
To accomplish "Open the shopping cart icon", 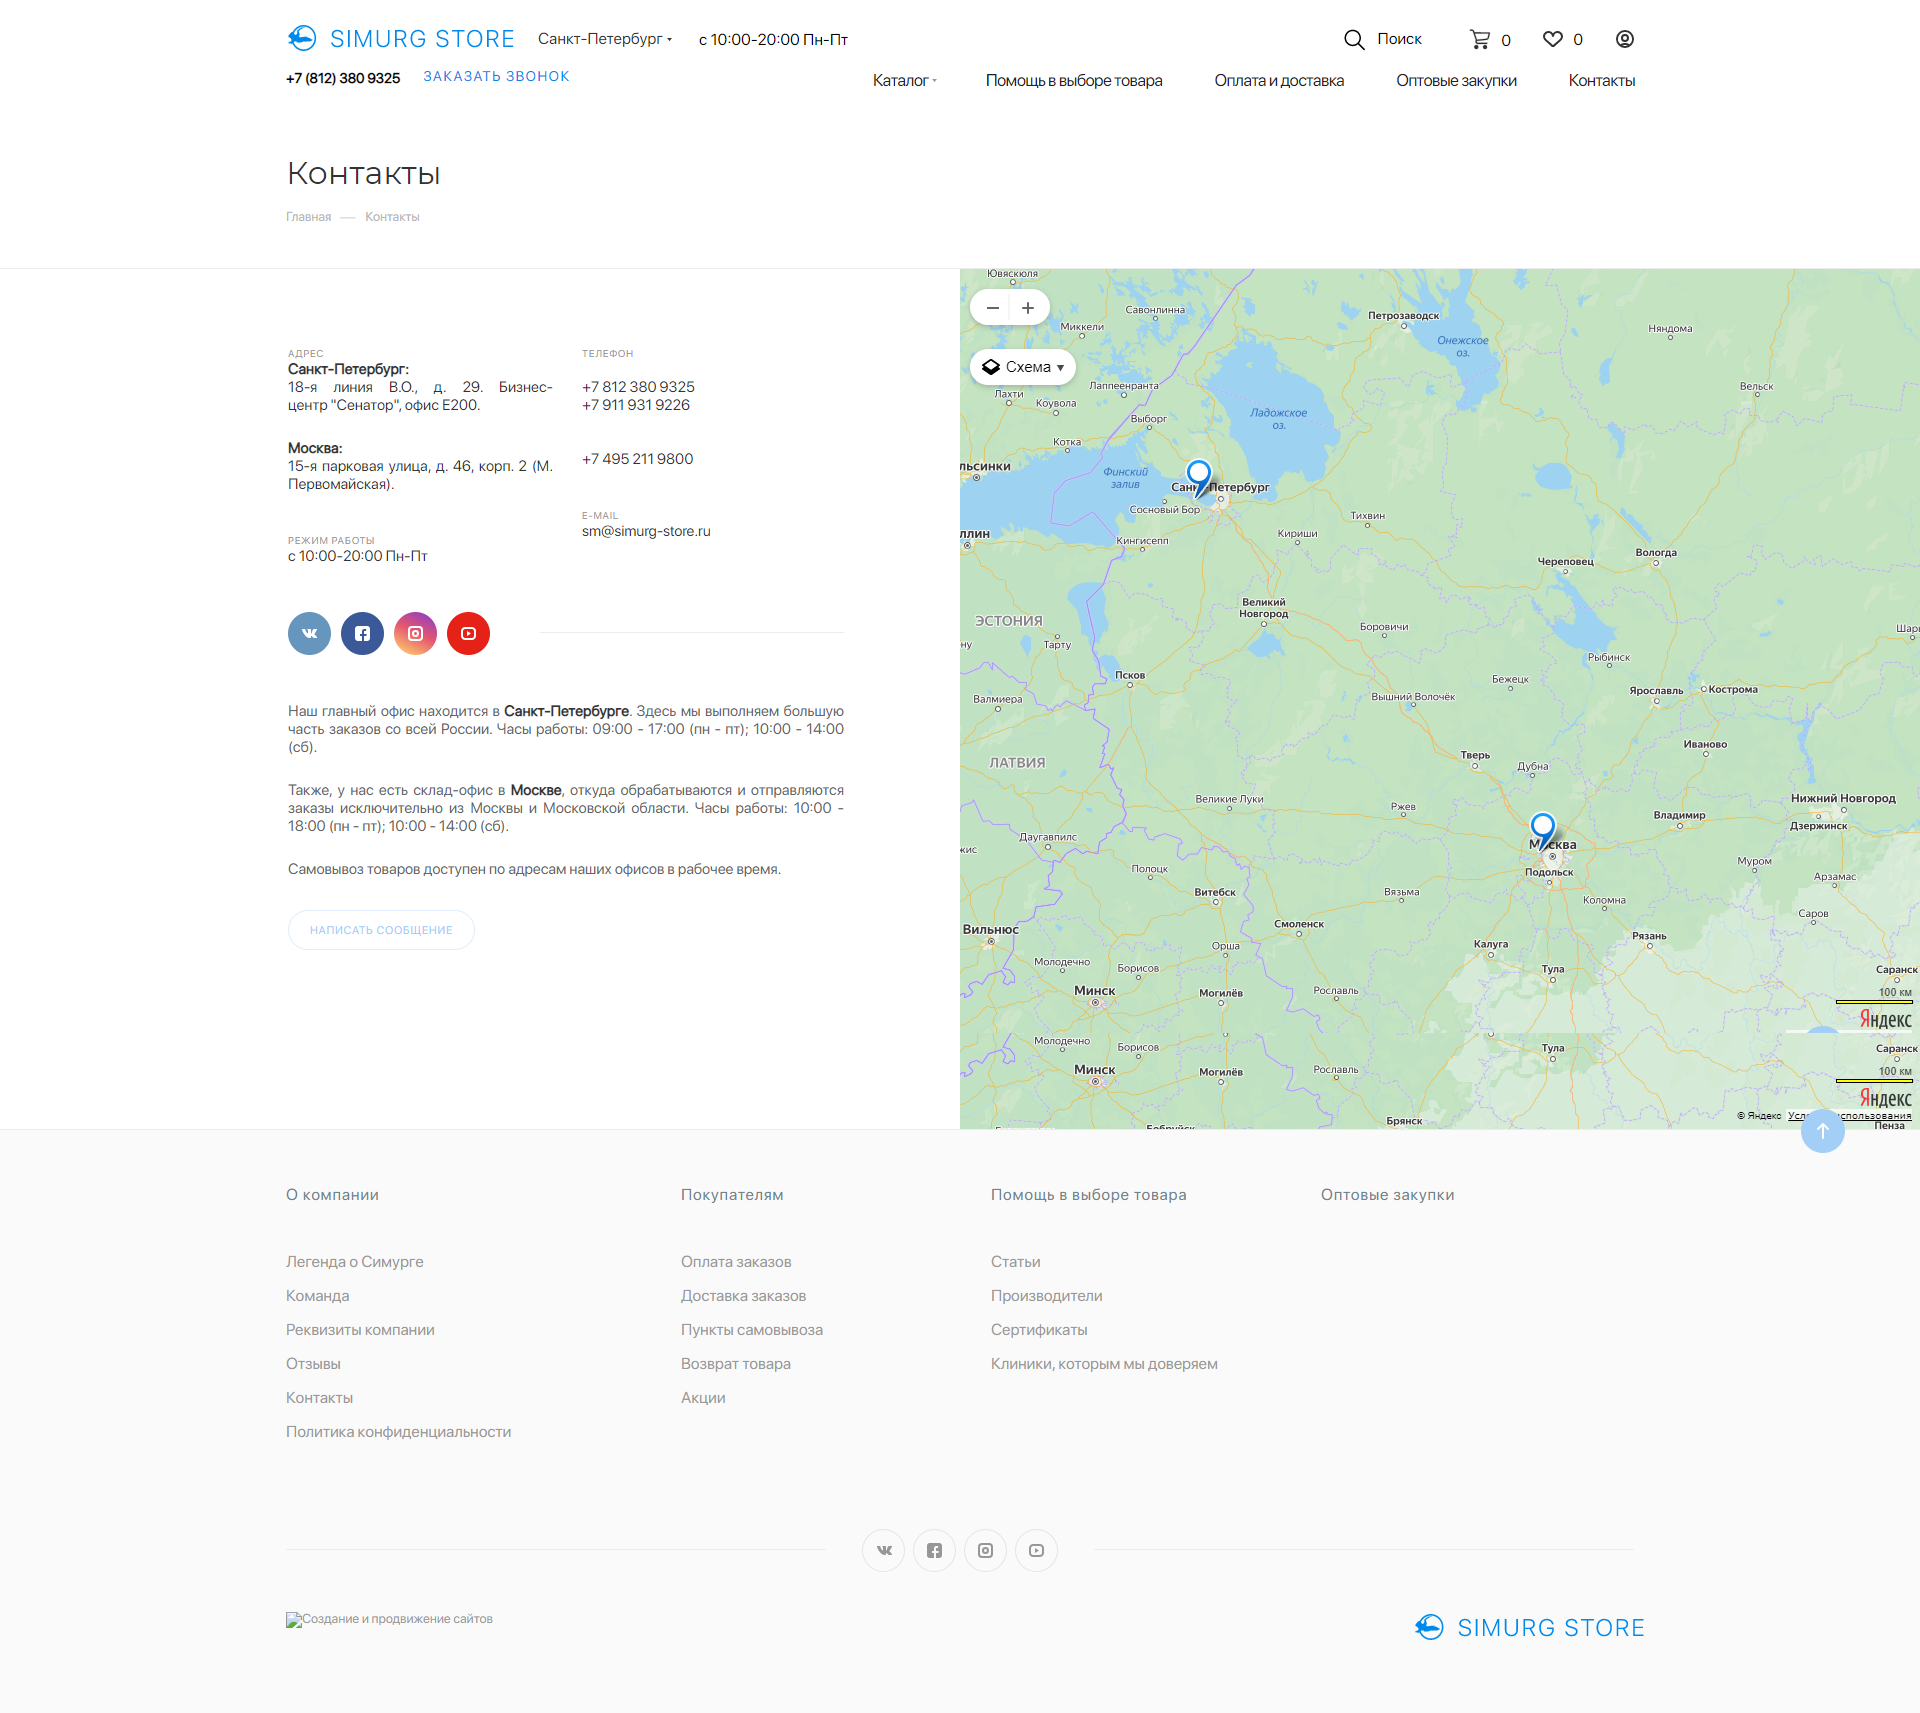I will click(1480, 39).
